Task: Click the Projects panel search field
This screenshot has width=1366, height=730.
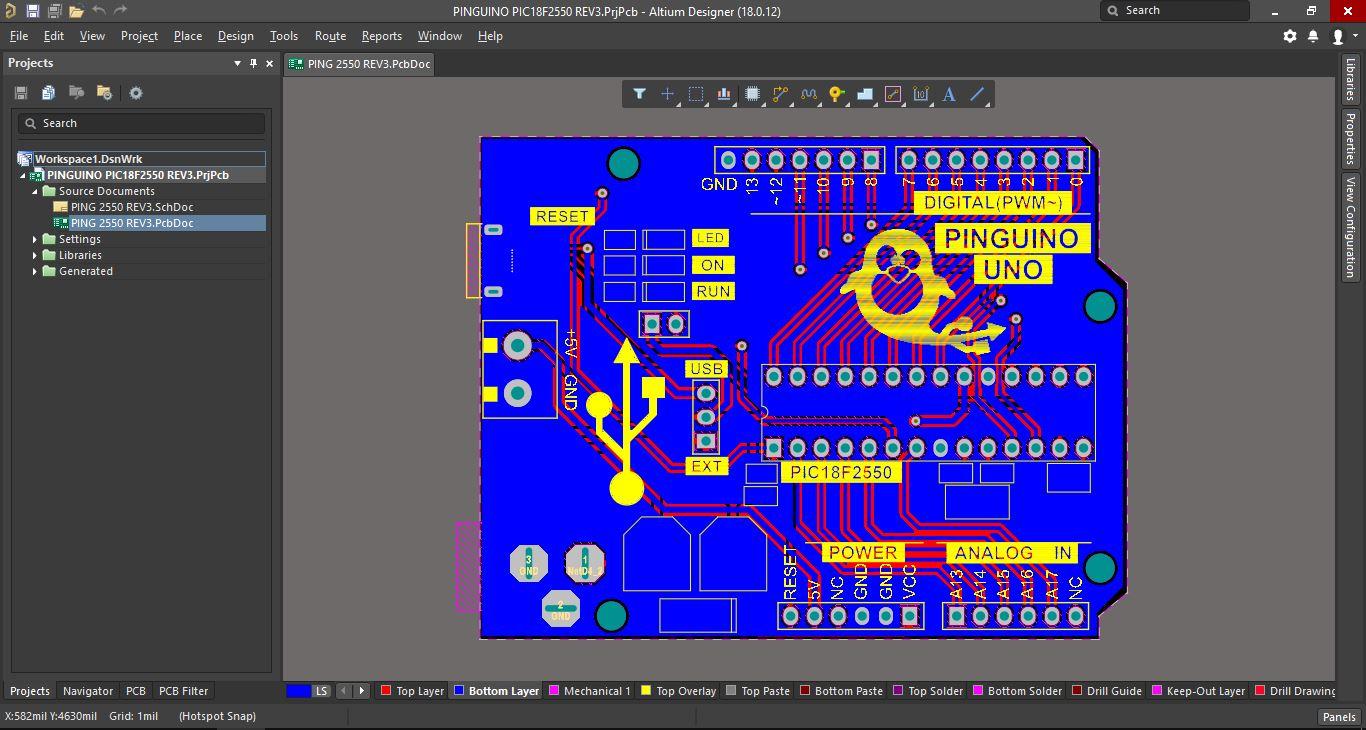Action: point(141,123)
